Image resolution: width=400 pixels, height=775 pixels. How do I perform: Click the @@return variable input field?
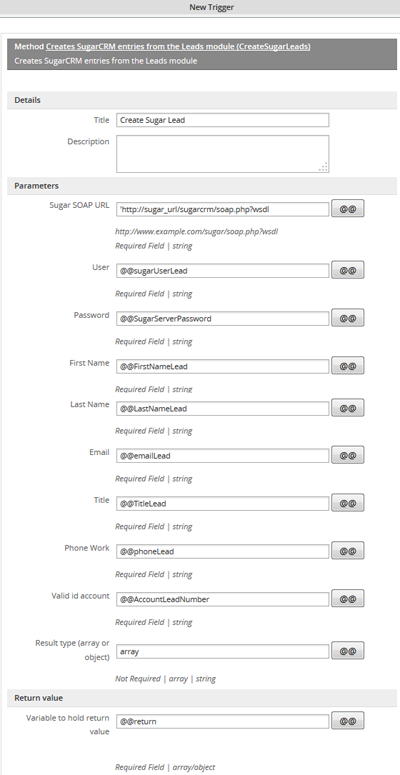(222, 722)
